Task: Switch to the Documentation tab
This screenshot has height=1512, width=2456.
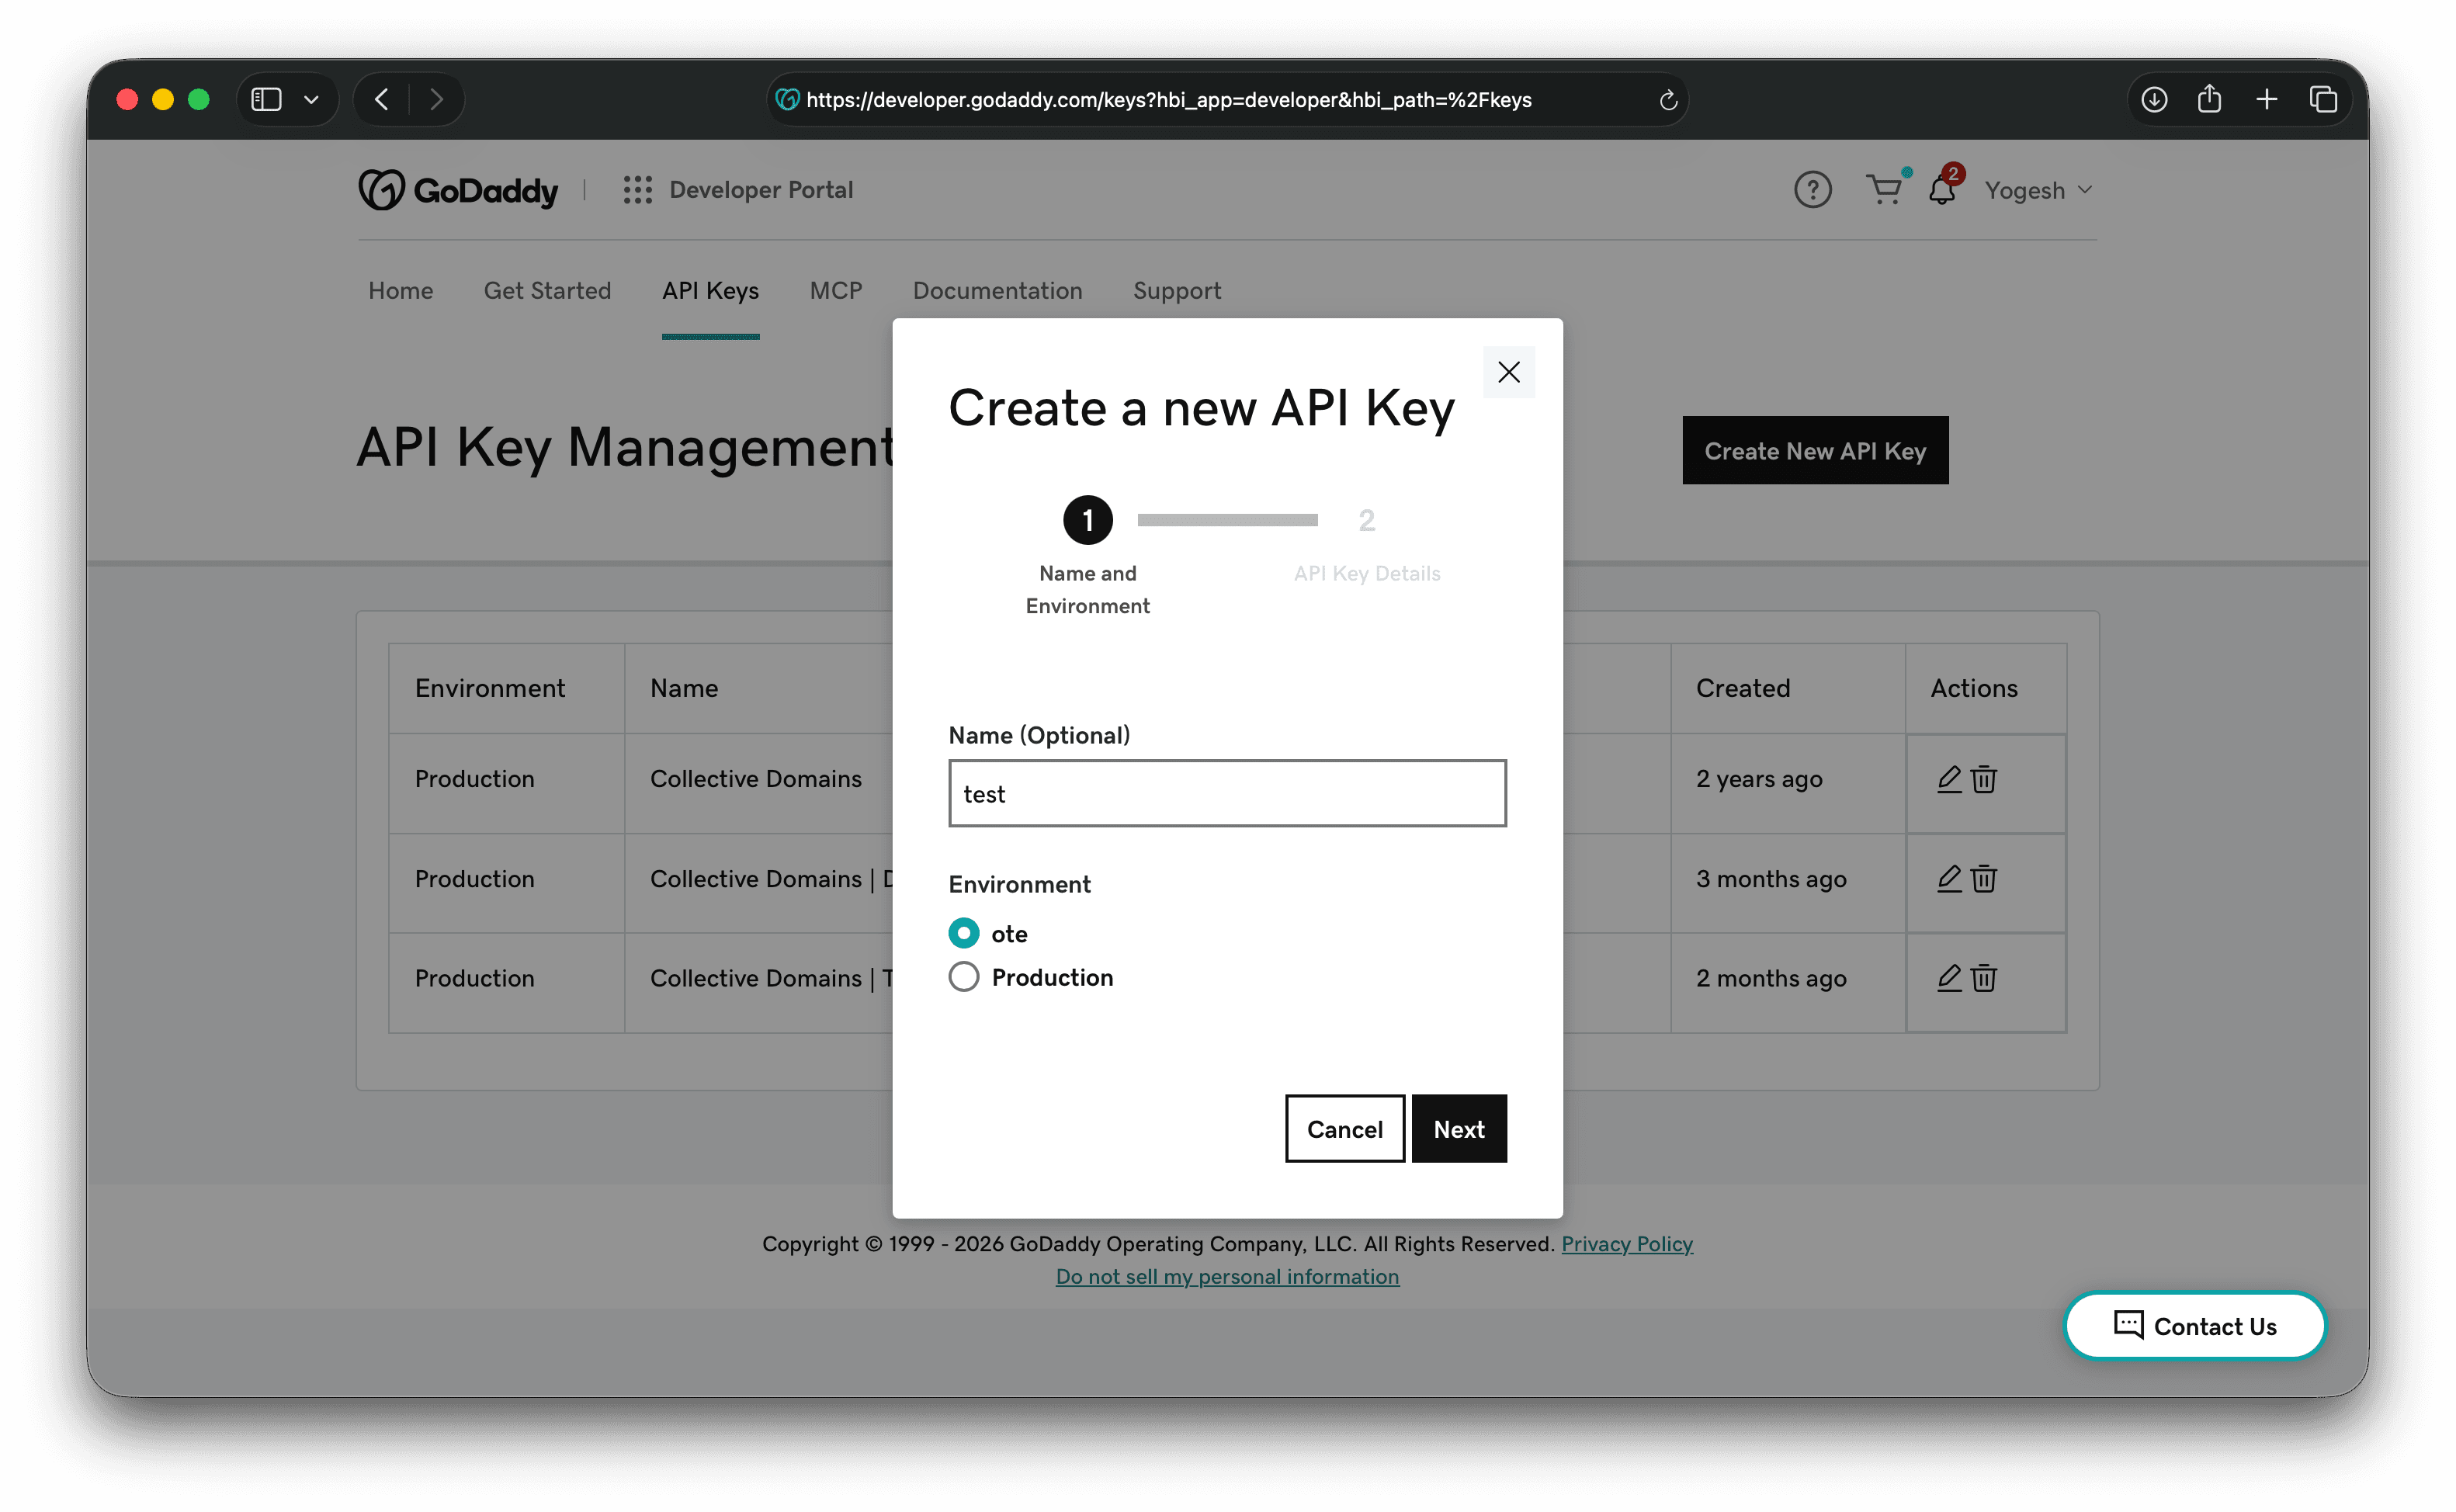Action: [996, 291]
